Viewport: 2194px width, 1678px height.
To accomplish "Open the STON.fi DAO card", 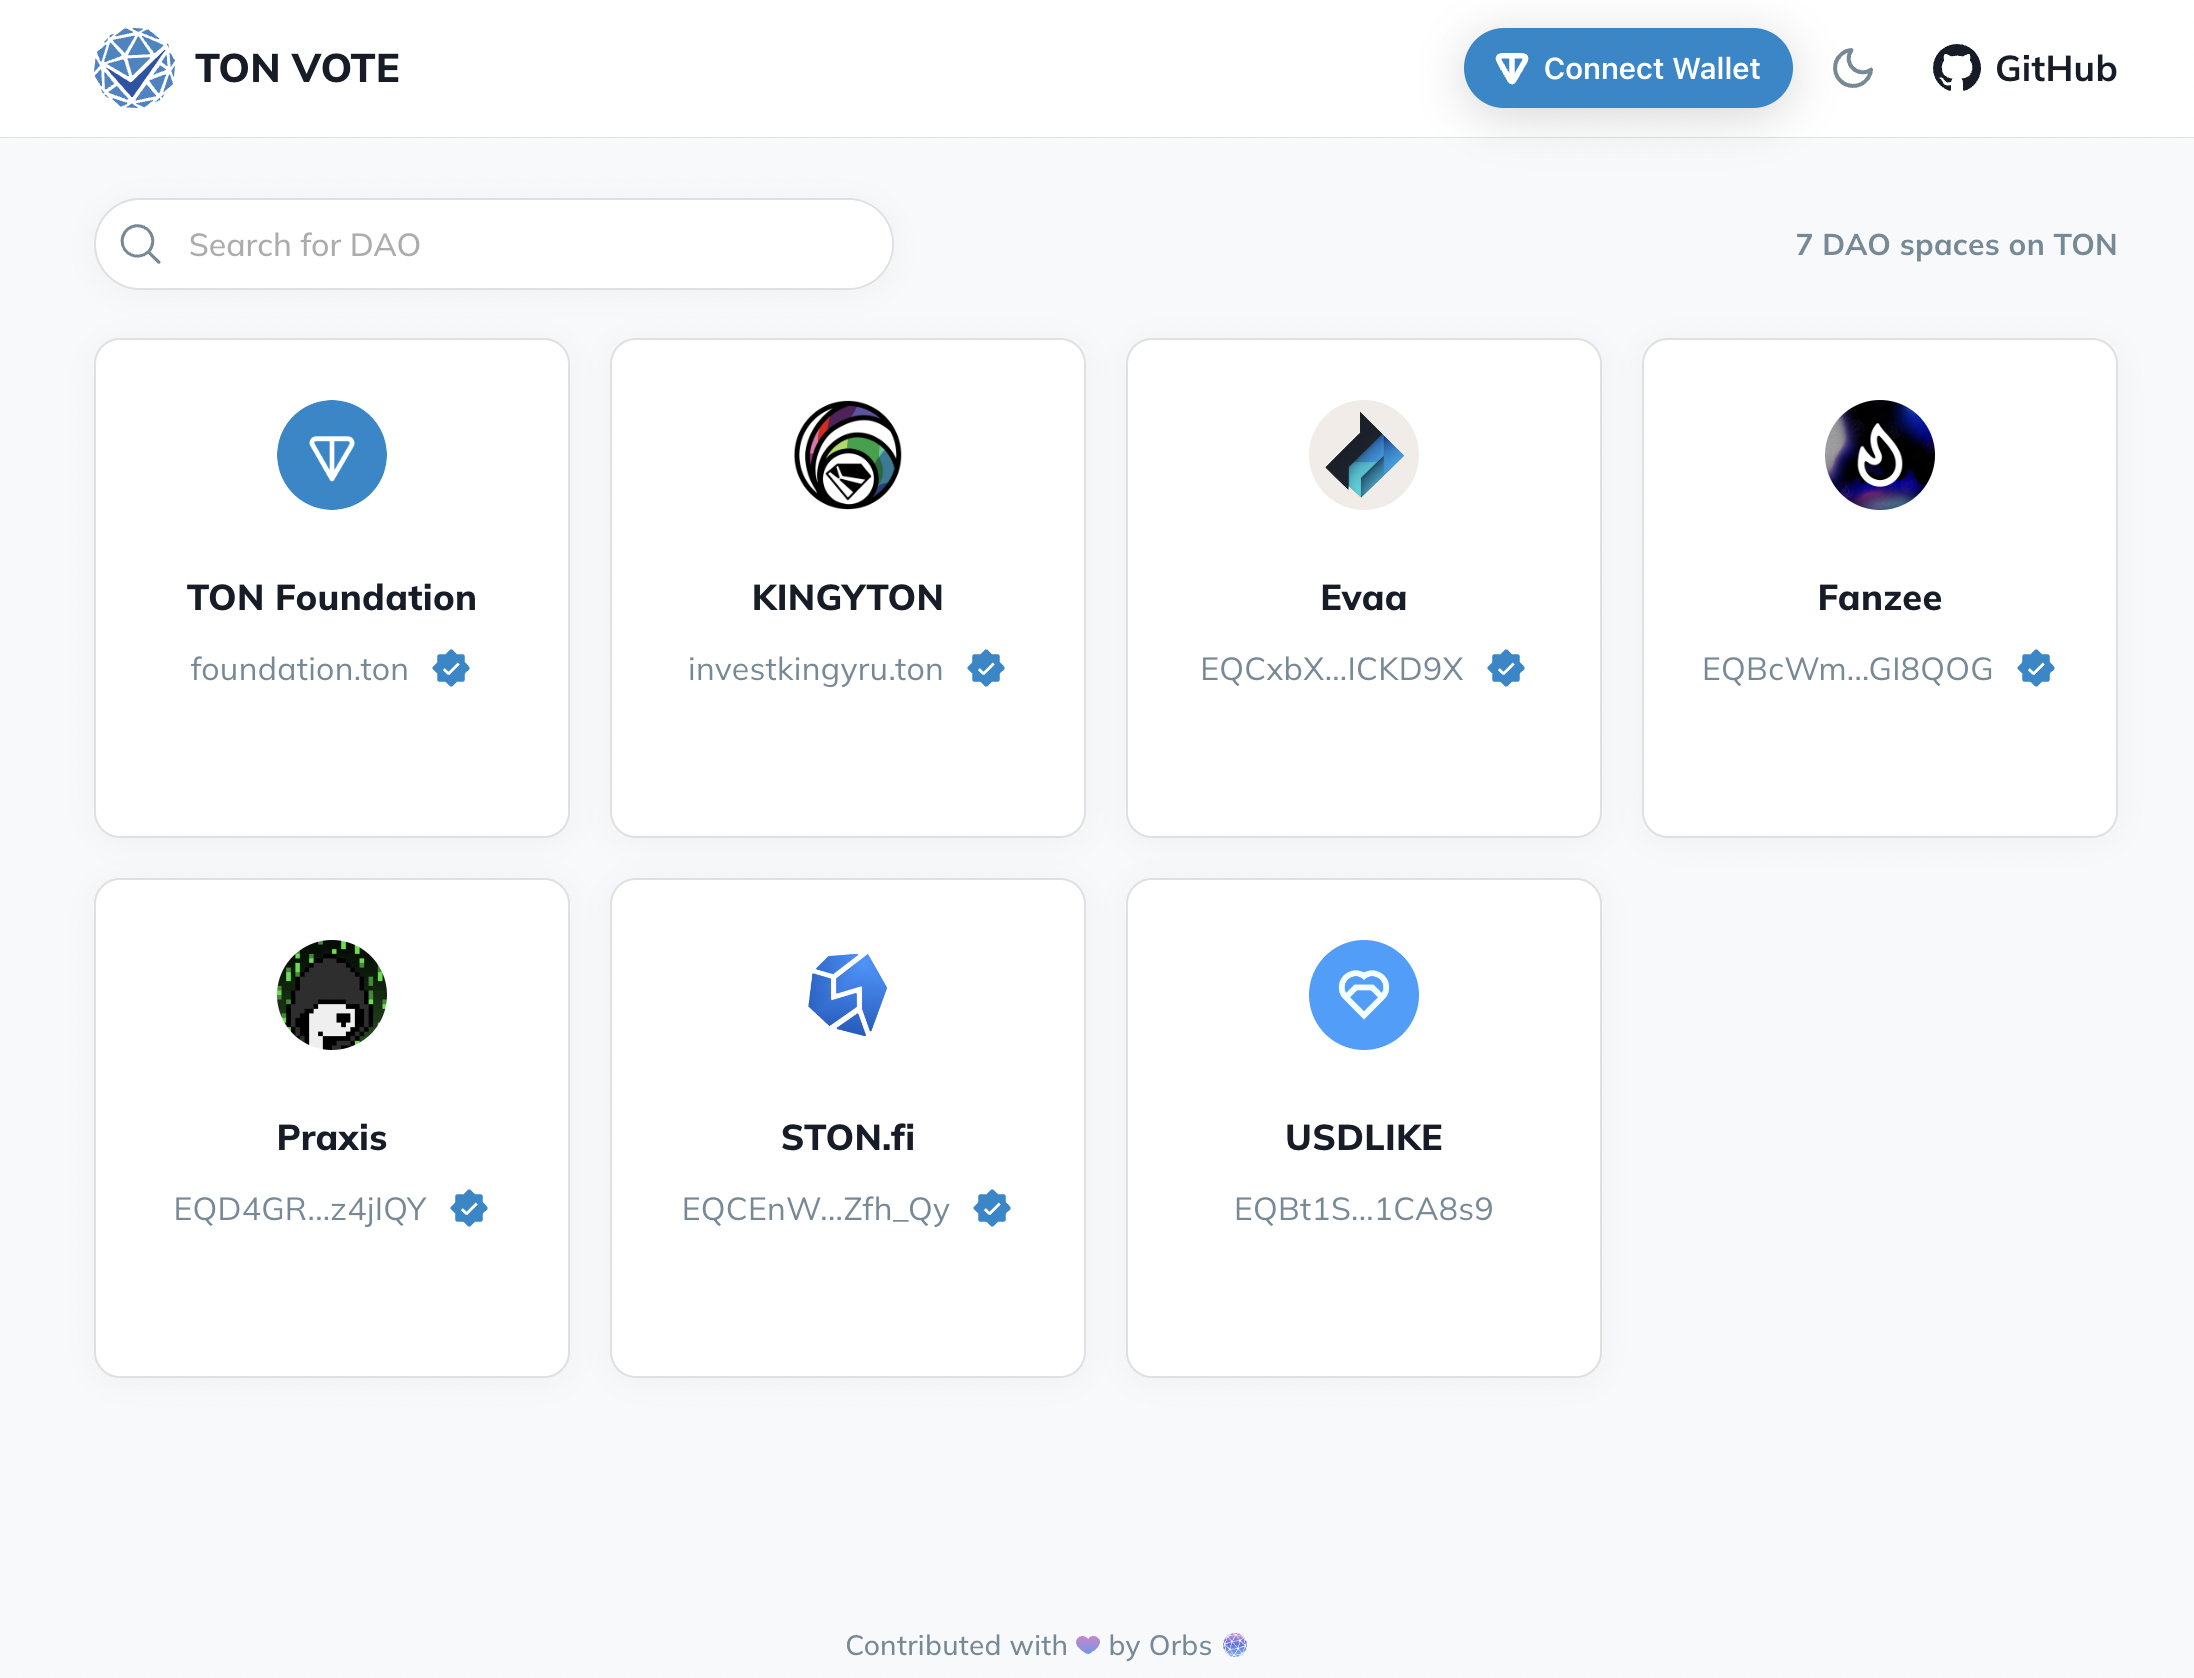I will (848, 1130).
